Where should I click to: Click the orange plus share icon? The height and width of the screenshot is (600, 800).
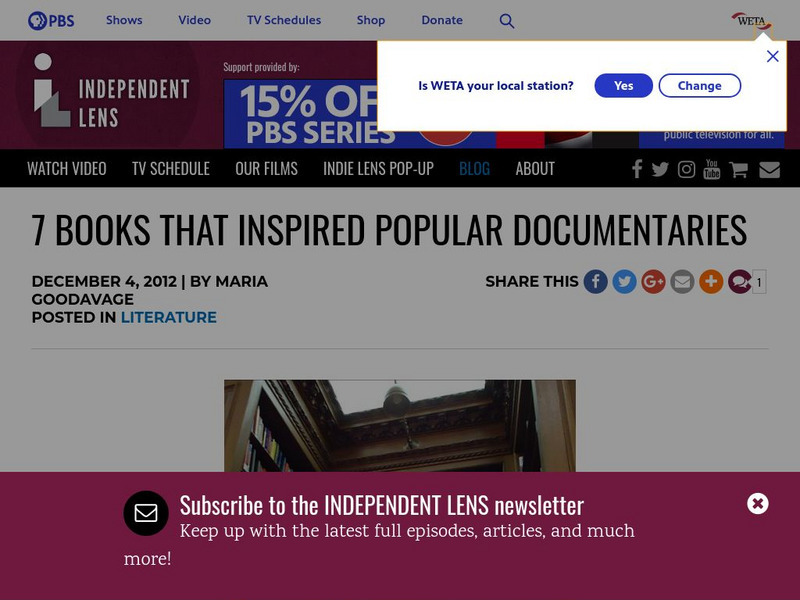(x=711, y=282)
